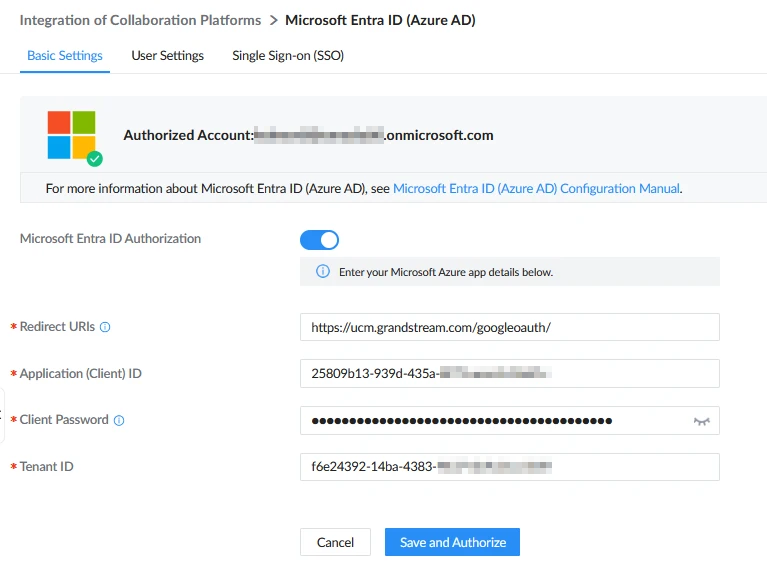Click the Redirect URIs info icon
This screenshot has height=572, width=767.
coord(105,327)
